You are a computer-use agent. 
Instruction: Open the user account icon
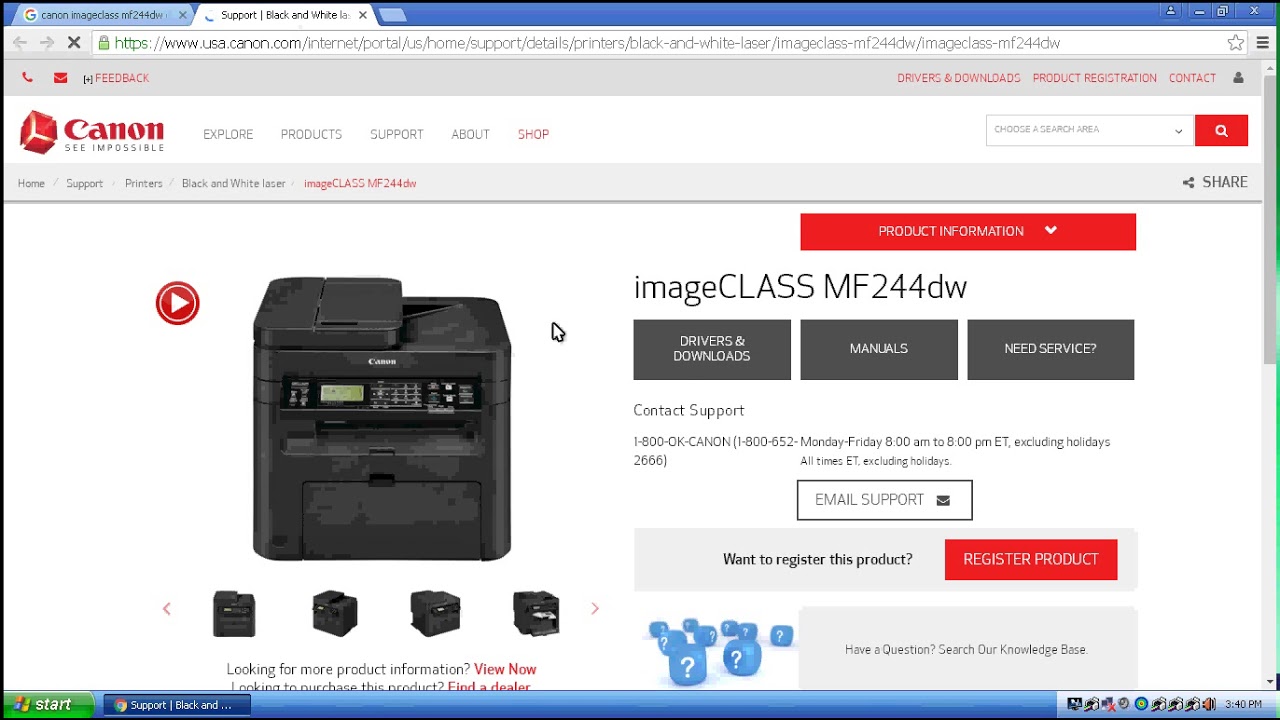pos(1238,78)
